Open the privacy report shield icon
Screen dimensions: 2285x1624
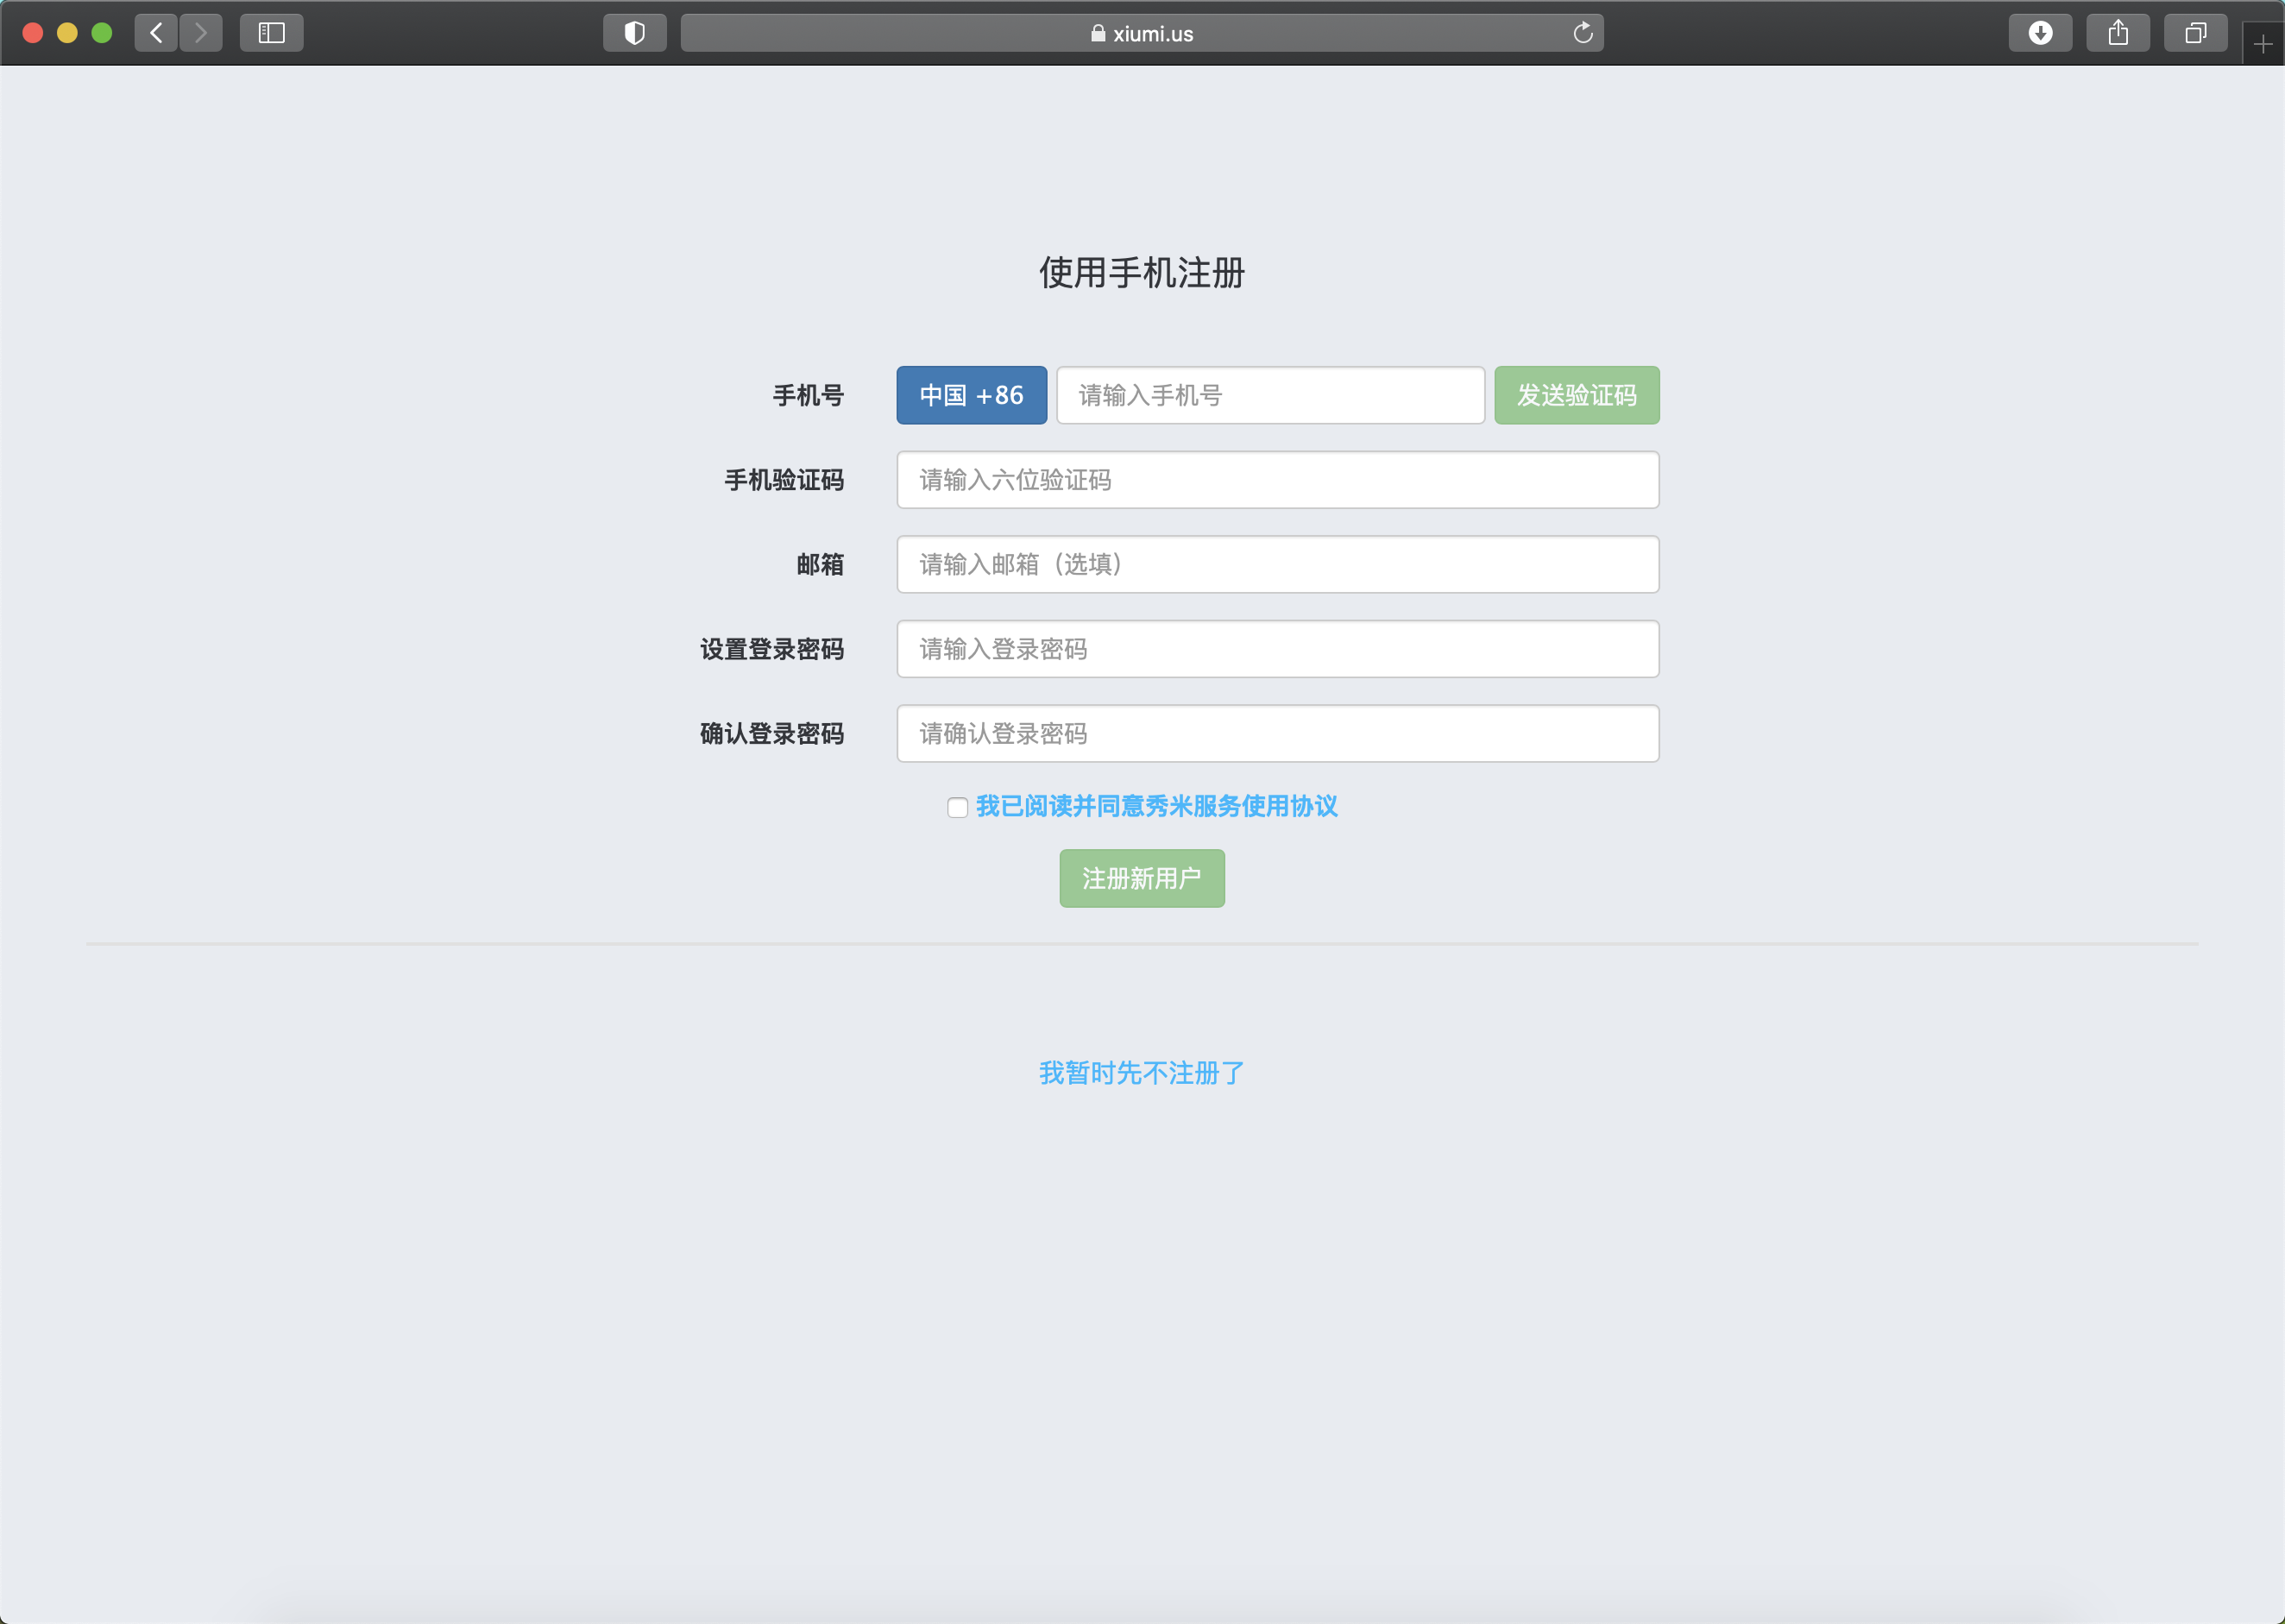[634, 33]
